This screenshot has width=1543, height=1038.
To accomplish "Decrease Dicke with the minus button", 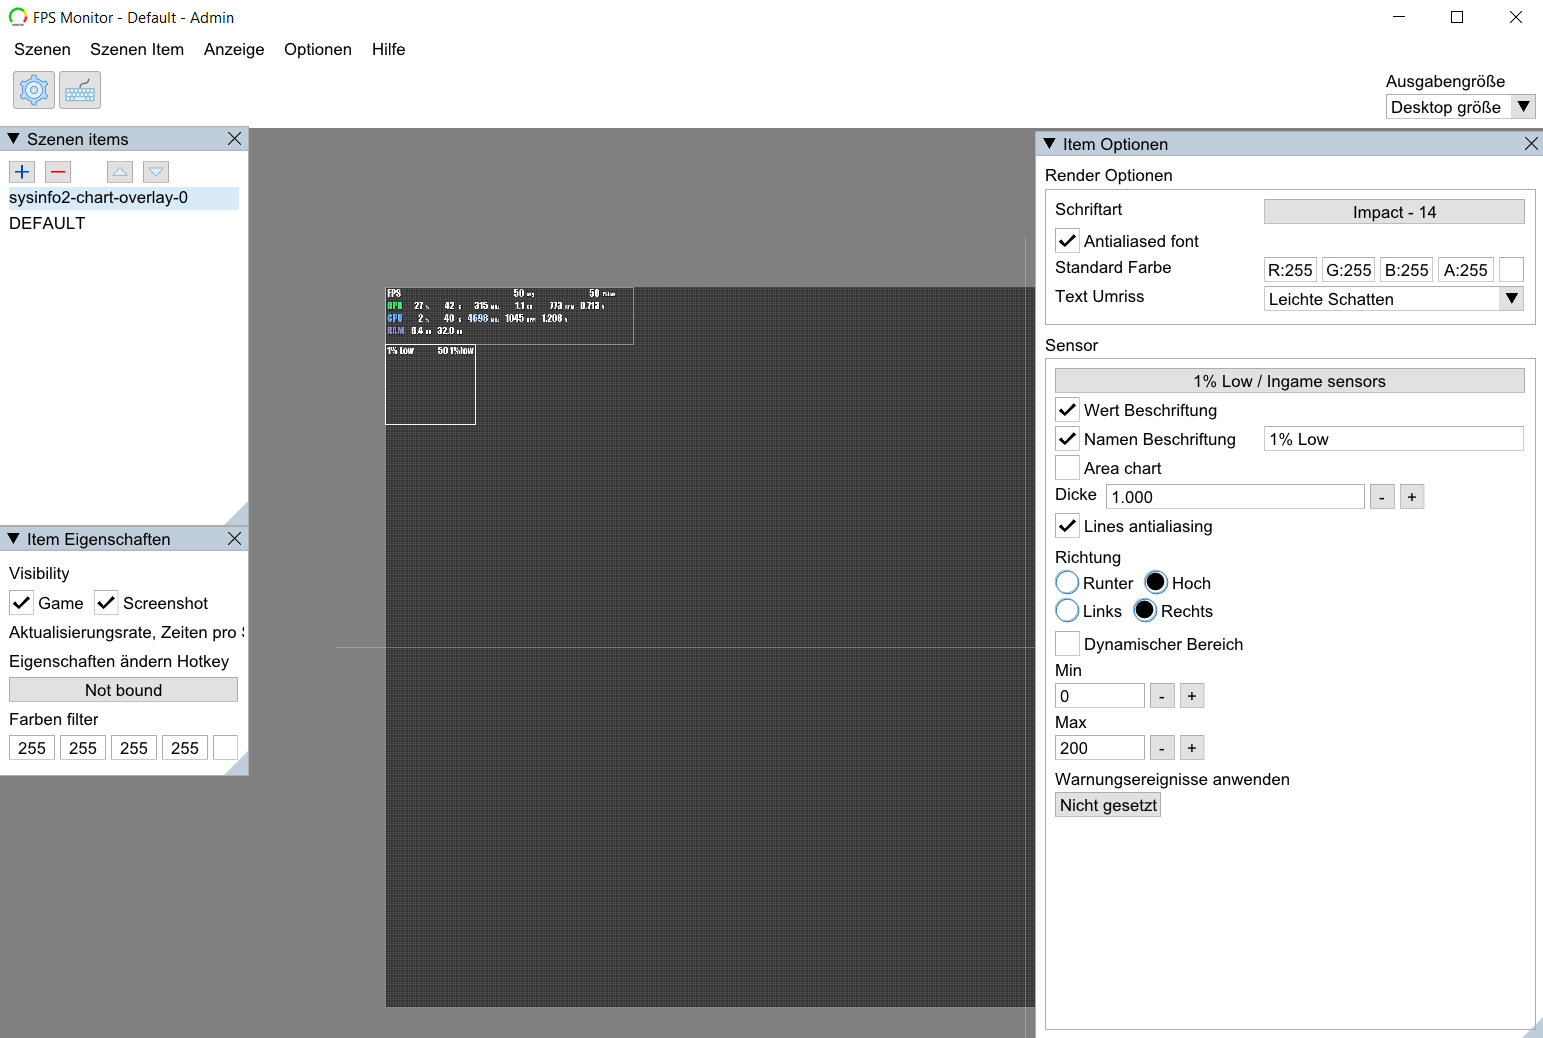I will pyautogui.click(x=1382, y=497).
